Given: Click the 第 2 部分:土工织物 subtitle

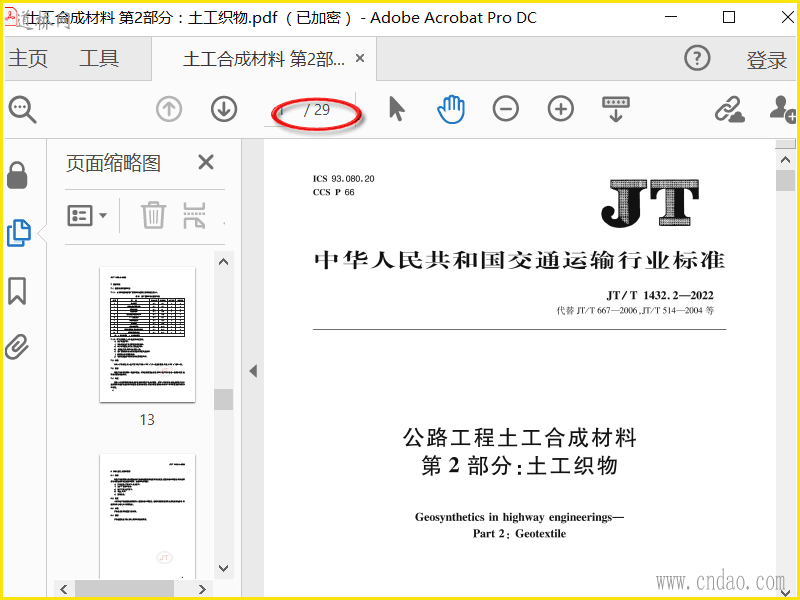Looking at the screenshot, I should [519, 465].
